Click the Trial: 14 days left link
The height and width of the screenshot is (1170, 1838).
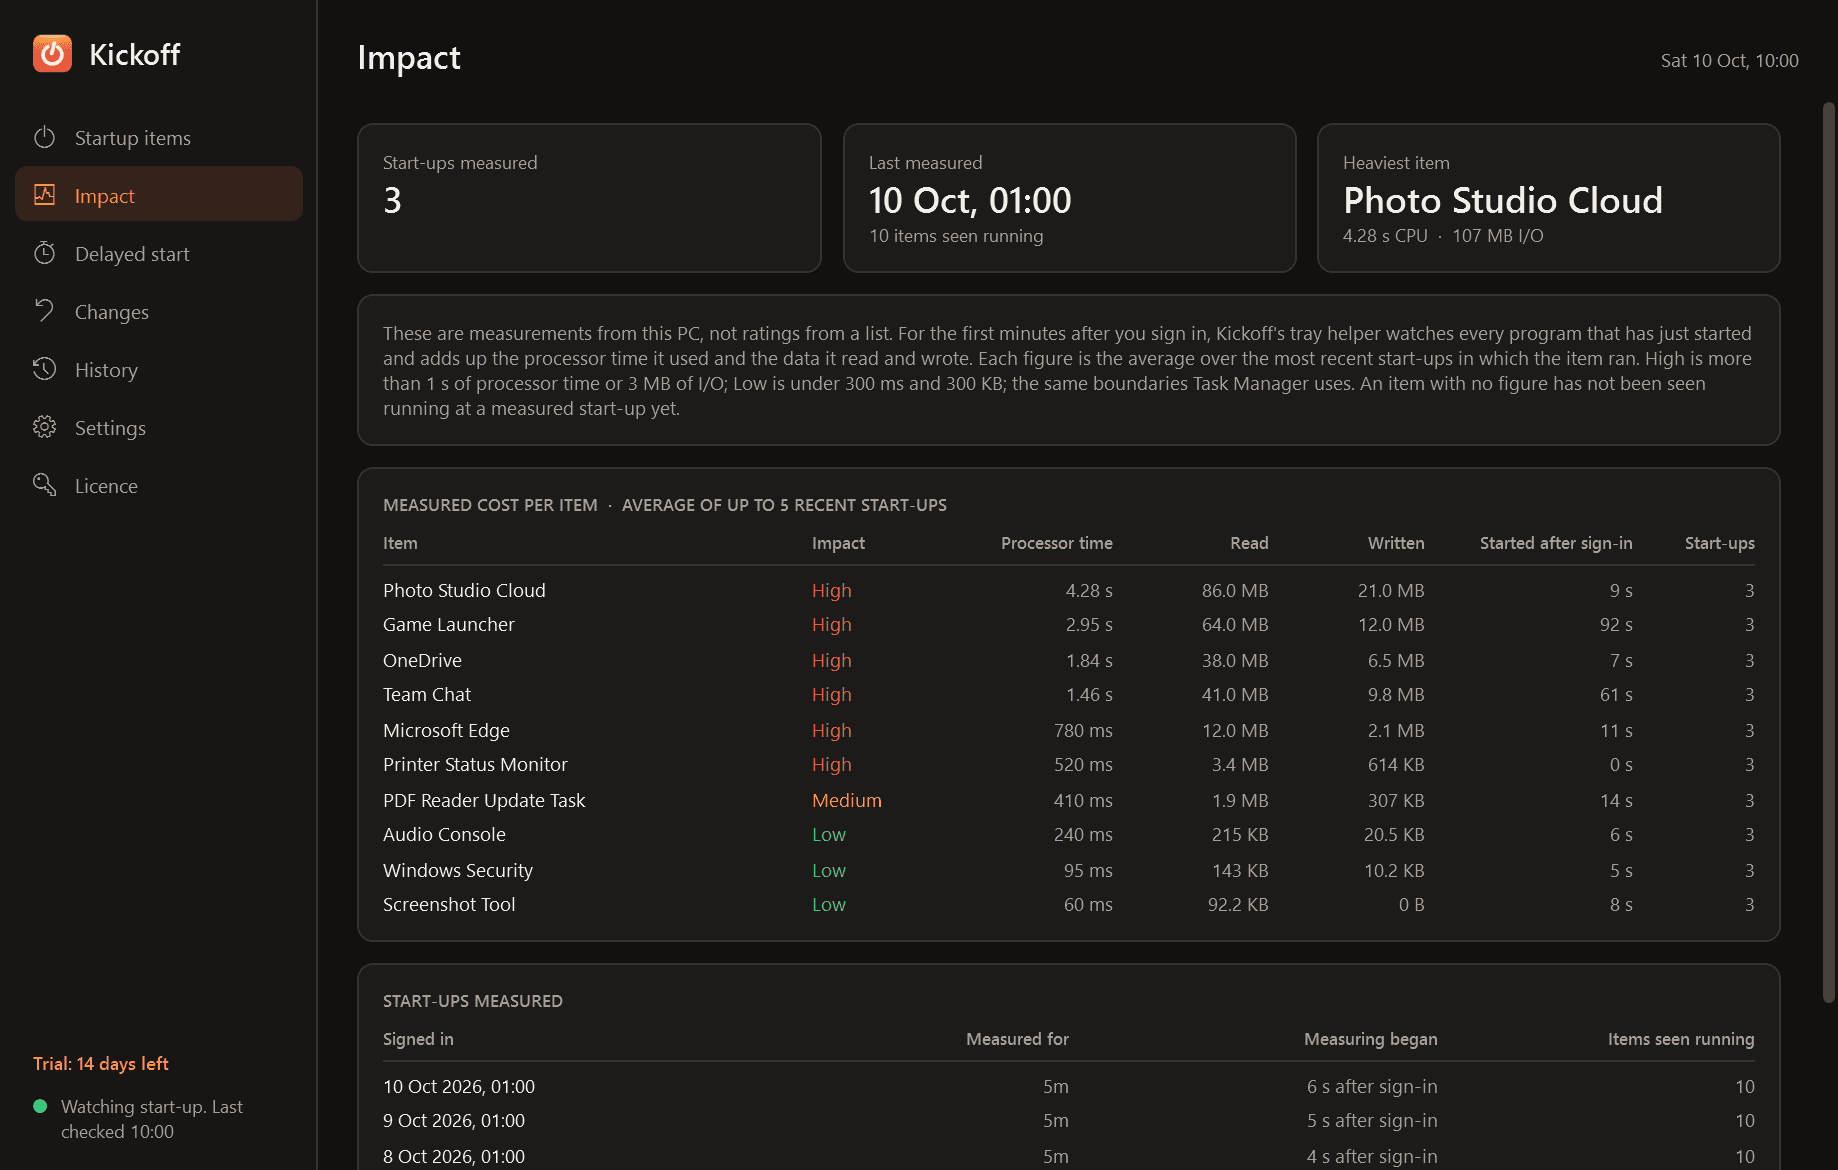point(100,1064)
